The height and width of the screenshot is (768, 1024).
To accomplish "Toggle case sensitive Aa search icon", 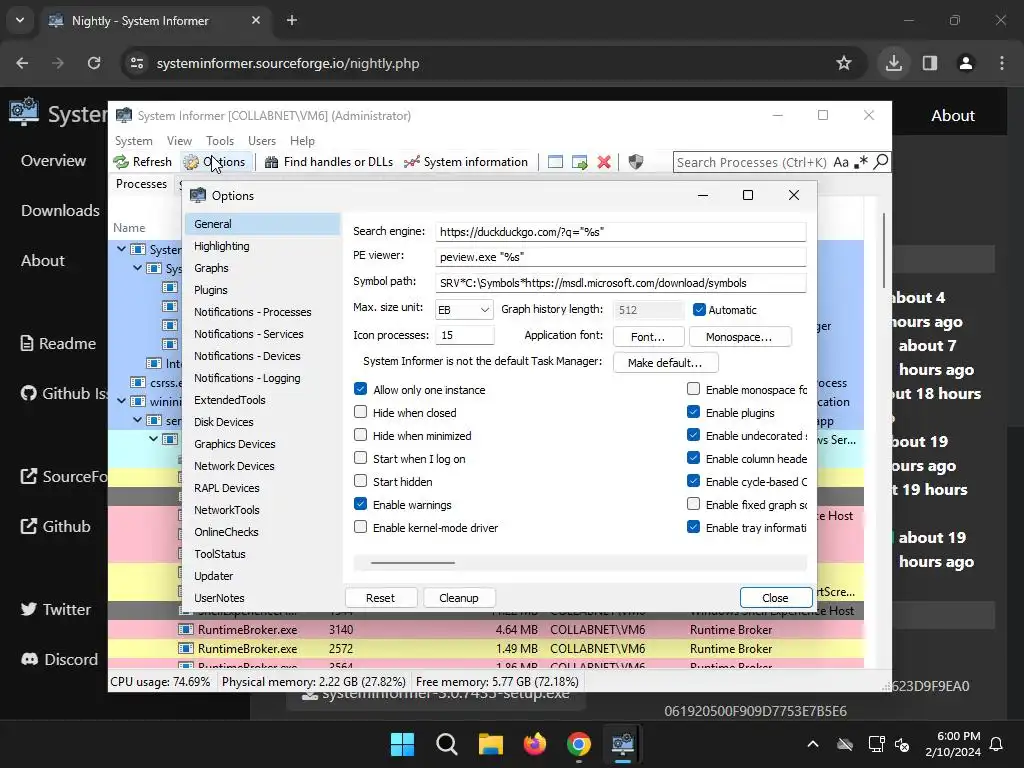I will 841,162.
